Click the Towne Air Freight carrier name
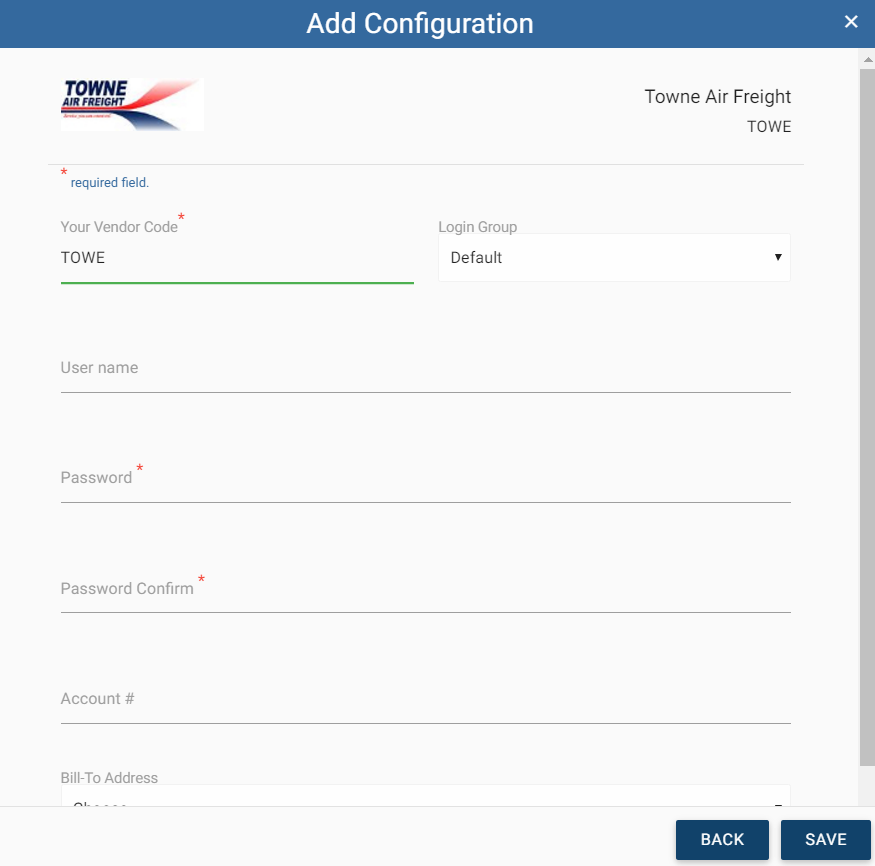The width and height of the screenshot is (875, 866). pos(718,97)
